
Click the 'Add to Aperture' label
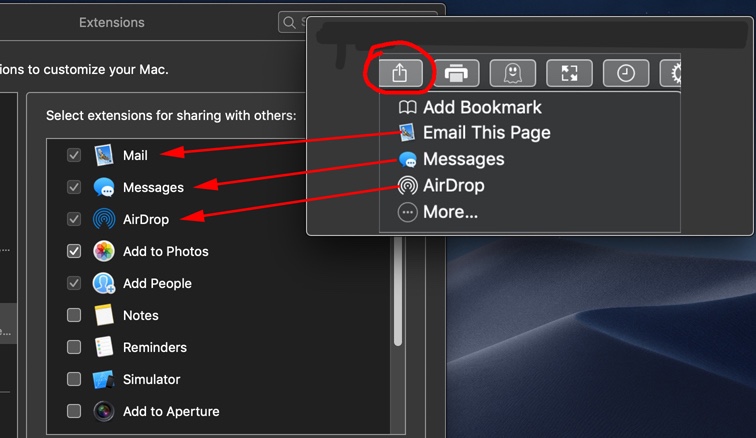point(171,411)
